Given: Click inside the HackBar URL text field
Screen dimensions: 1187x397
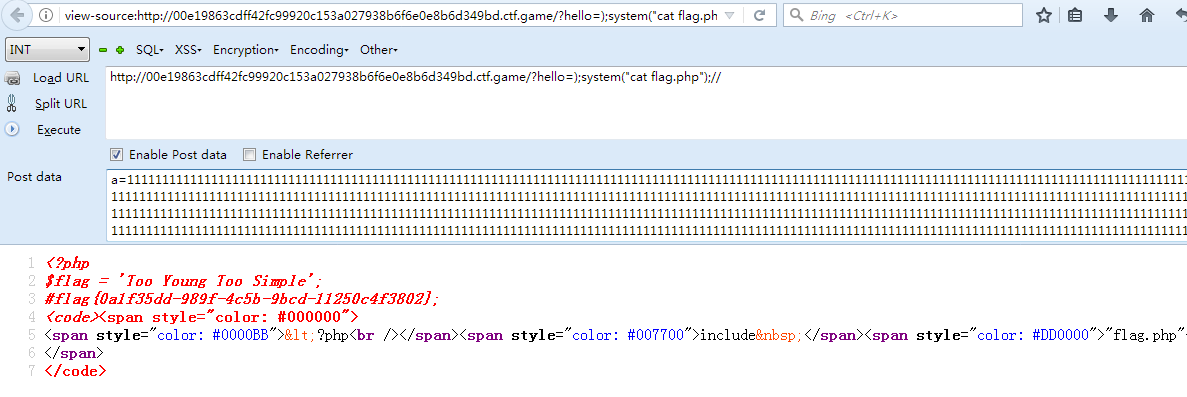Looking at the screenshot, I should pyautogui.click(x=646, y=103).
